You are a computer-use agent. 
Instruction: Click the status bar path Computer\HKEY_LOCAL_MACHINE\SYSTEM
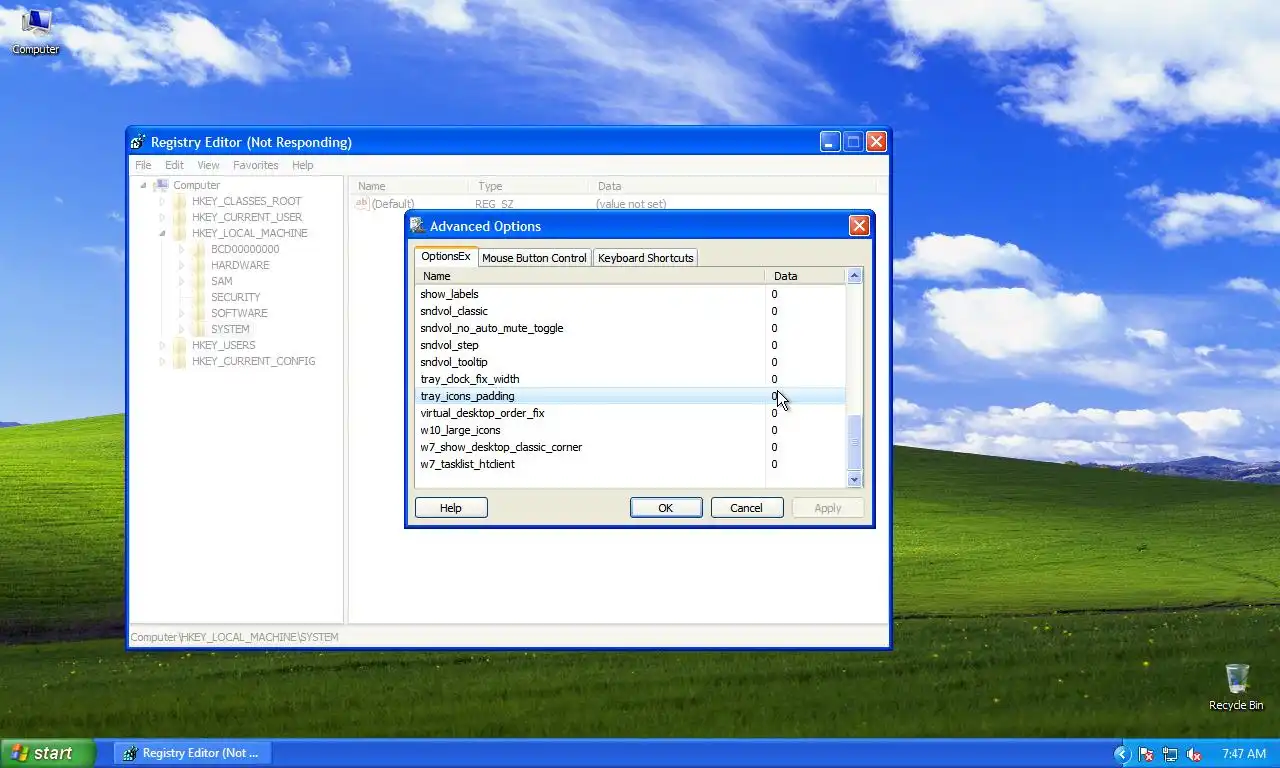pos(234,637)
